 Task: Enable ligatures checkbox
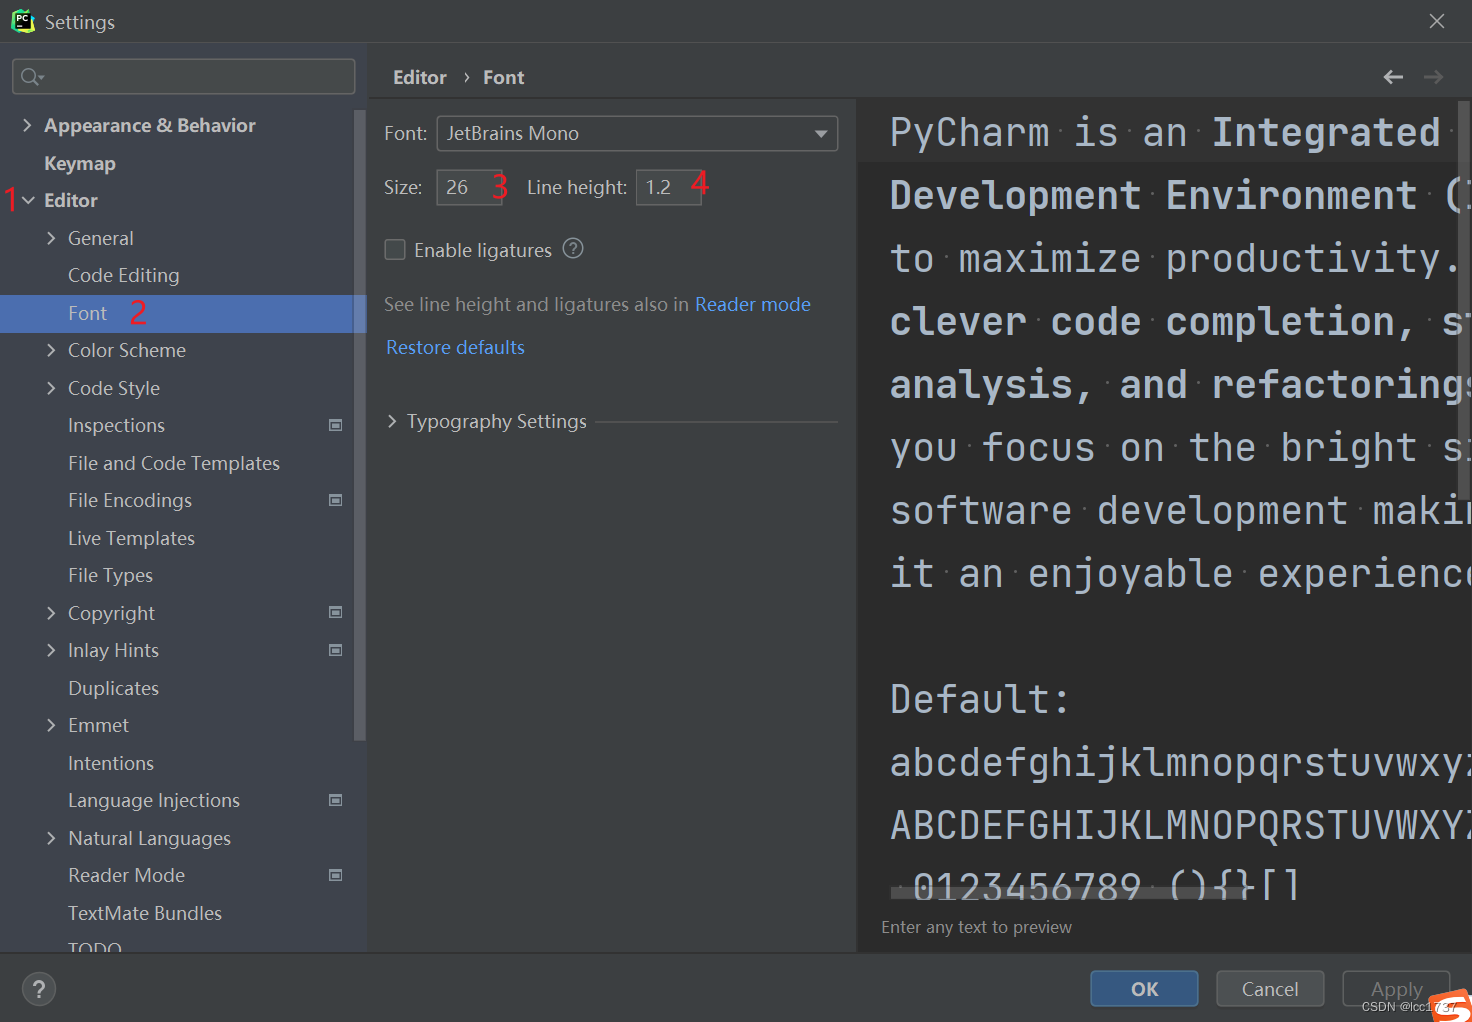395,250
